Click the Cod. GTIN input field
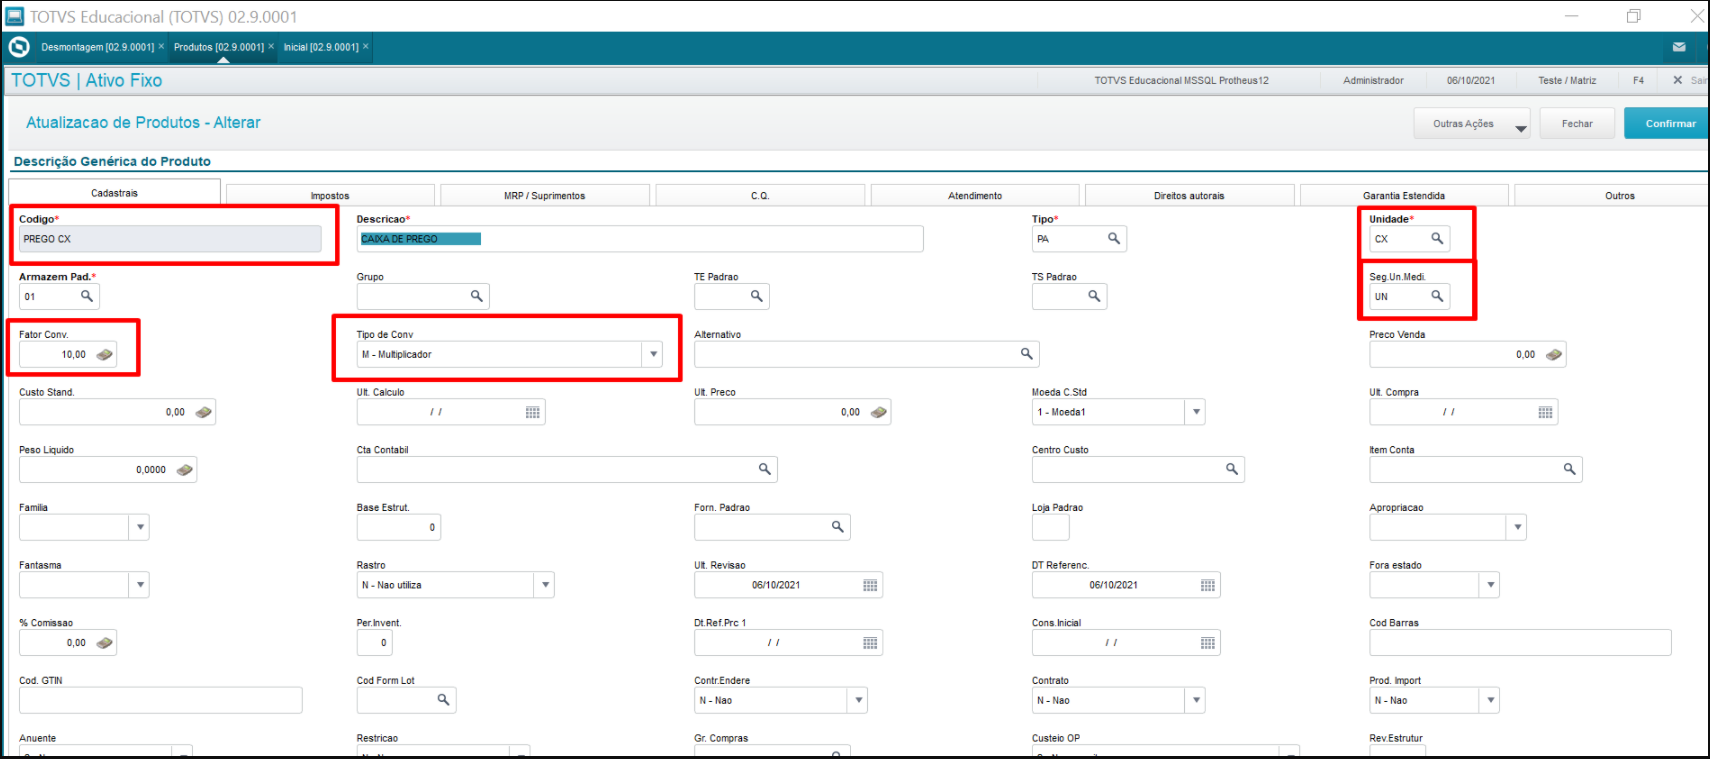 [160, 700]
